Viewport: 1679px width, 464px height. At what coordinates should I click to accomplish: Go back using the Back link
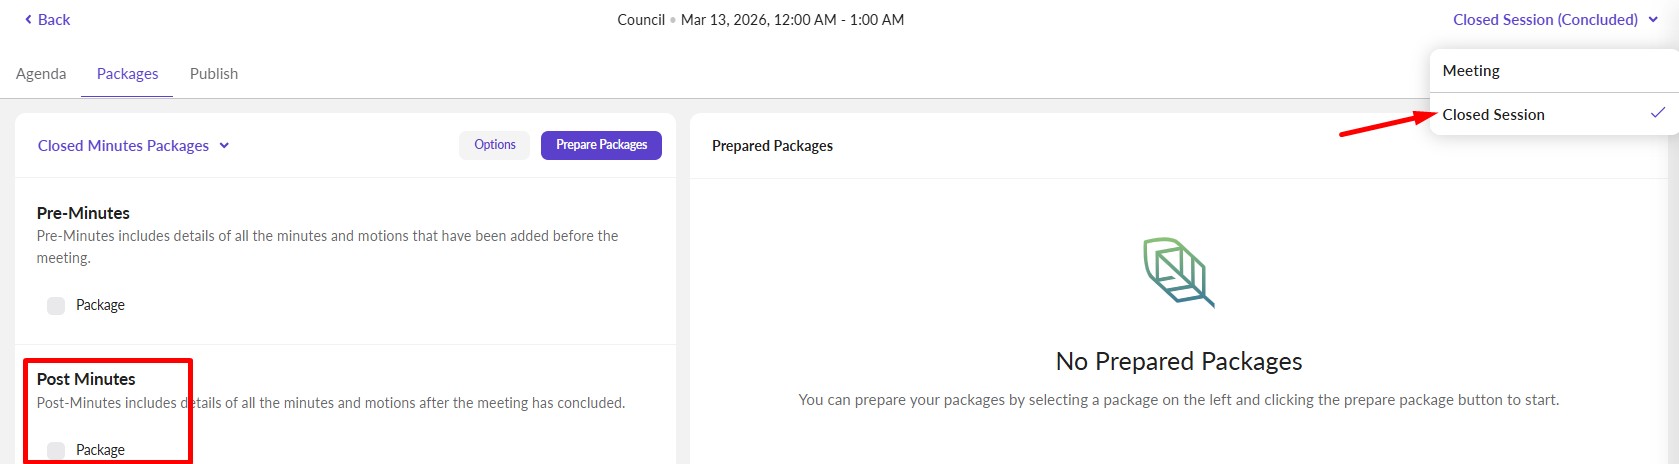54,20
